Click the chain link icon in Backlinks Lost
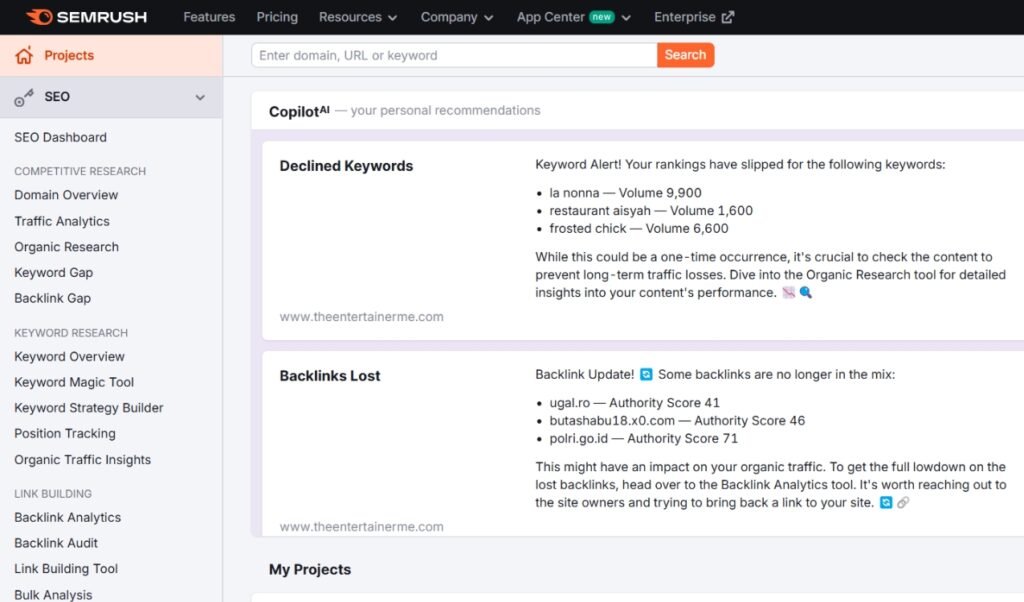 click(903, 503)
